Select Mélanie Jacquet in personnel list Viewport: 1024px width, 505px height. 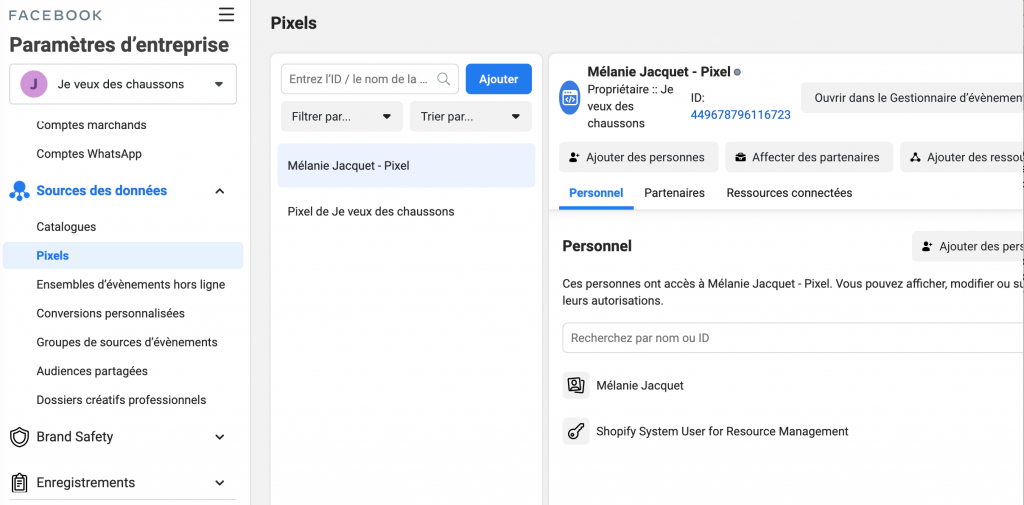640,385
